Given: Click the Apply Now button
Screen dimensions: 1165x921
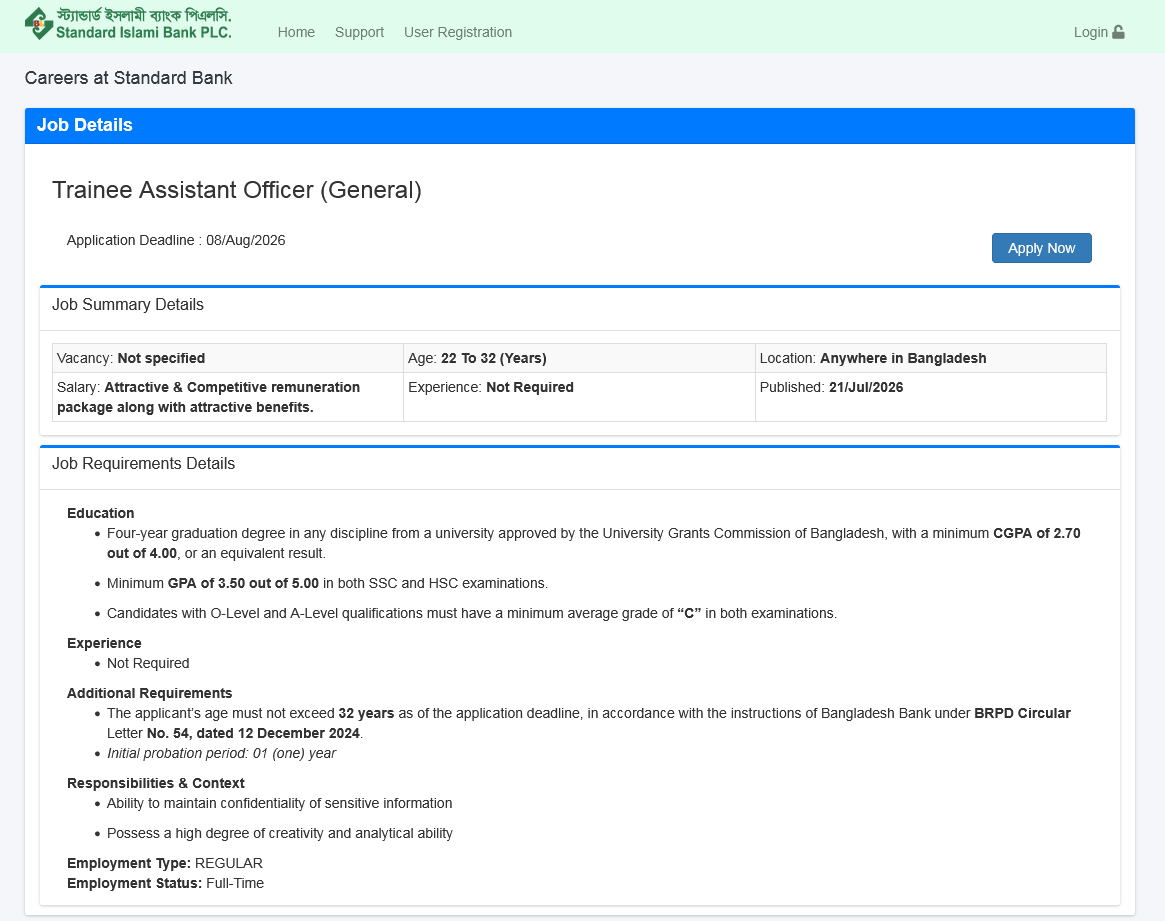Looking at the screenshot, I should coord(1041,248).
